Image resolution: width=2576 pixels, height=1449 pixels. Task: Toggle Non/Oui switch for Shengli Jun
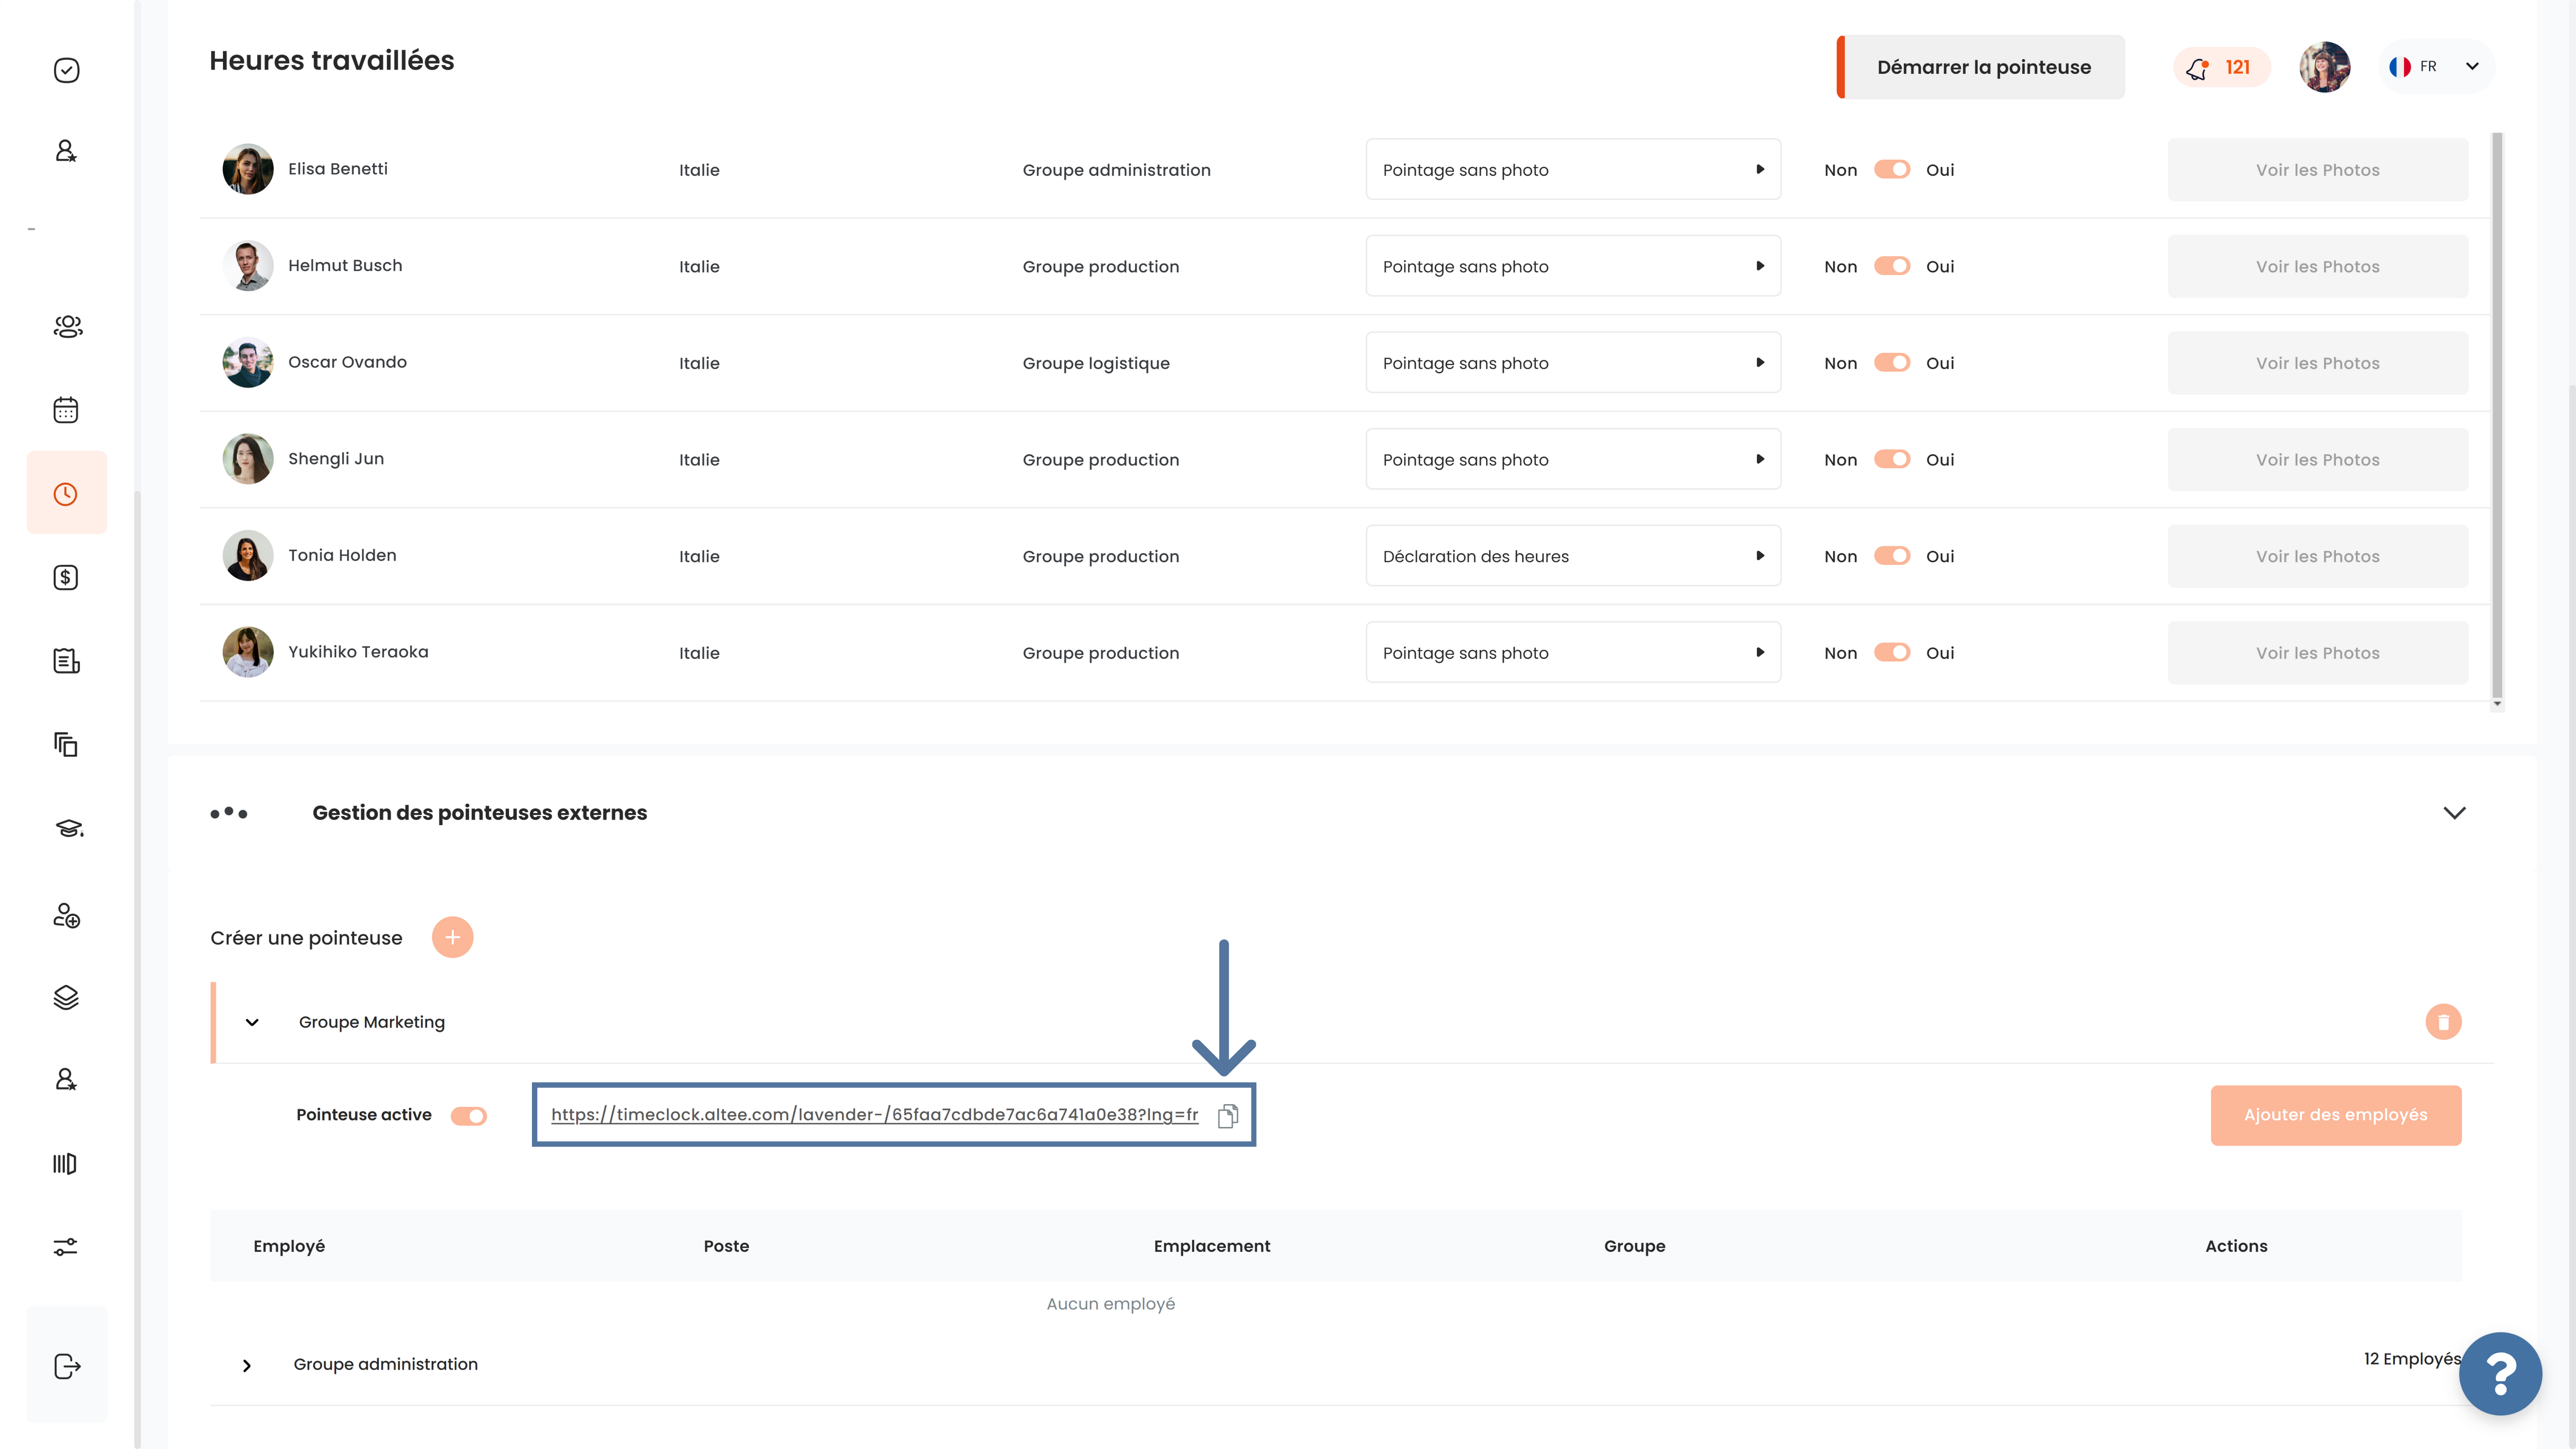coord(1892,459)
